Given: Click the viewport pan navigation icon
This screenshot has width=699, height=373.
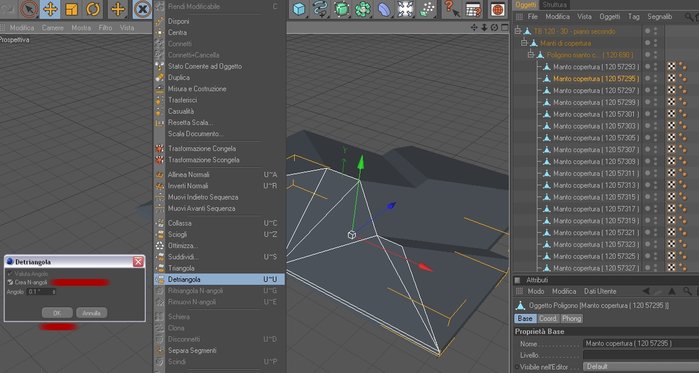Looking at the screenshot, I should [x=474, y=28].
